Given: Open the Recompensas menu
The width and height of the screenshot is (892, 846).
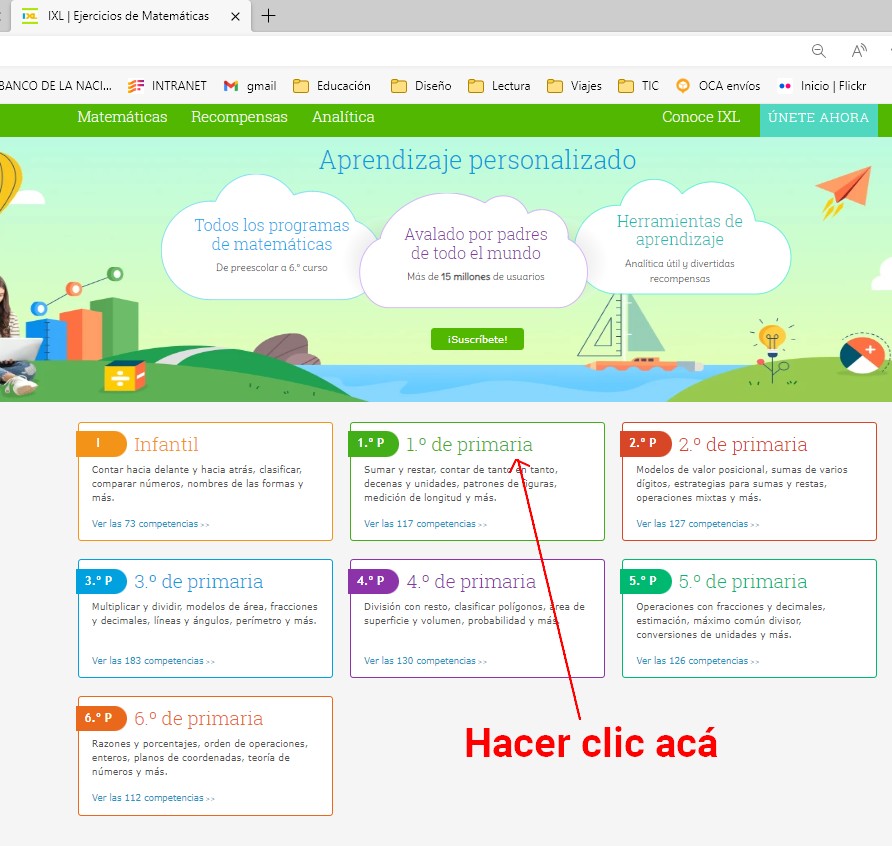Looking at the screenshot, I should pos(239,117).
